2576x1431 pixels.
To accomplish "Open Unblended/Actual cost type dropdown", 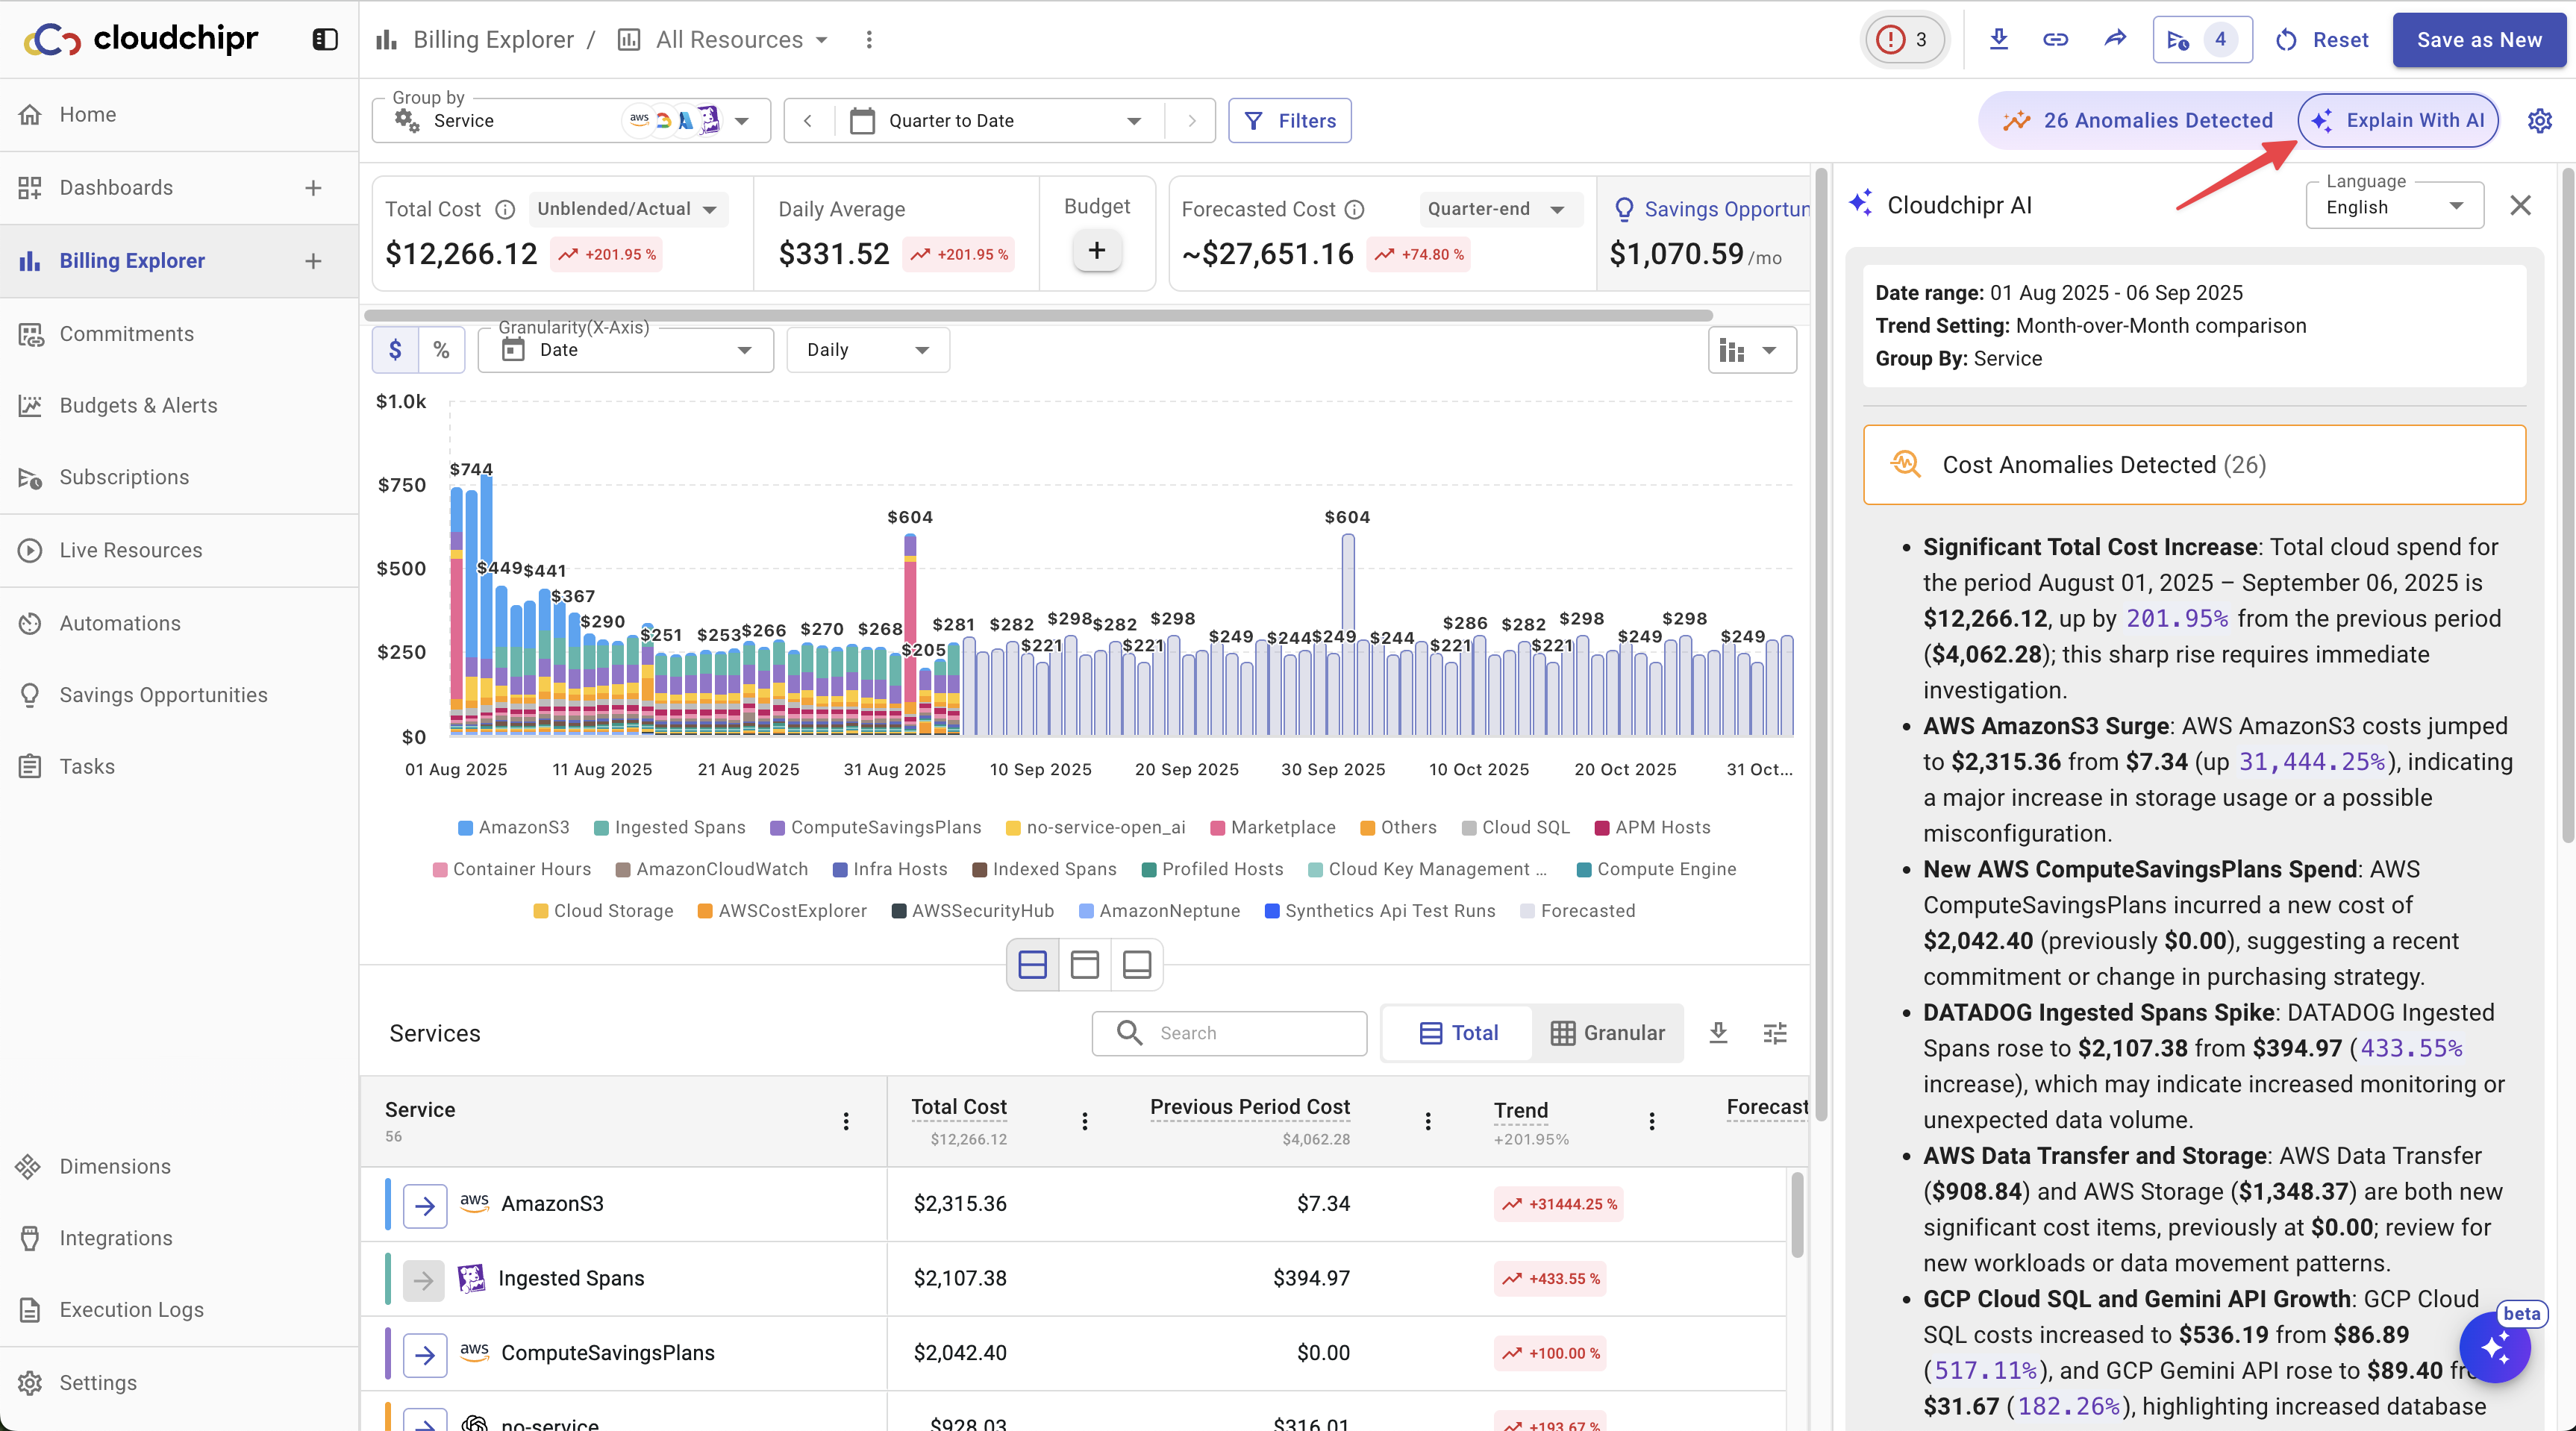I will 628,209.
